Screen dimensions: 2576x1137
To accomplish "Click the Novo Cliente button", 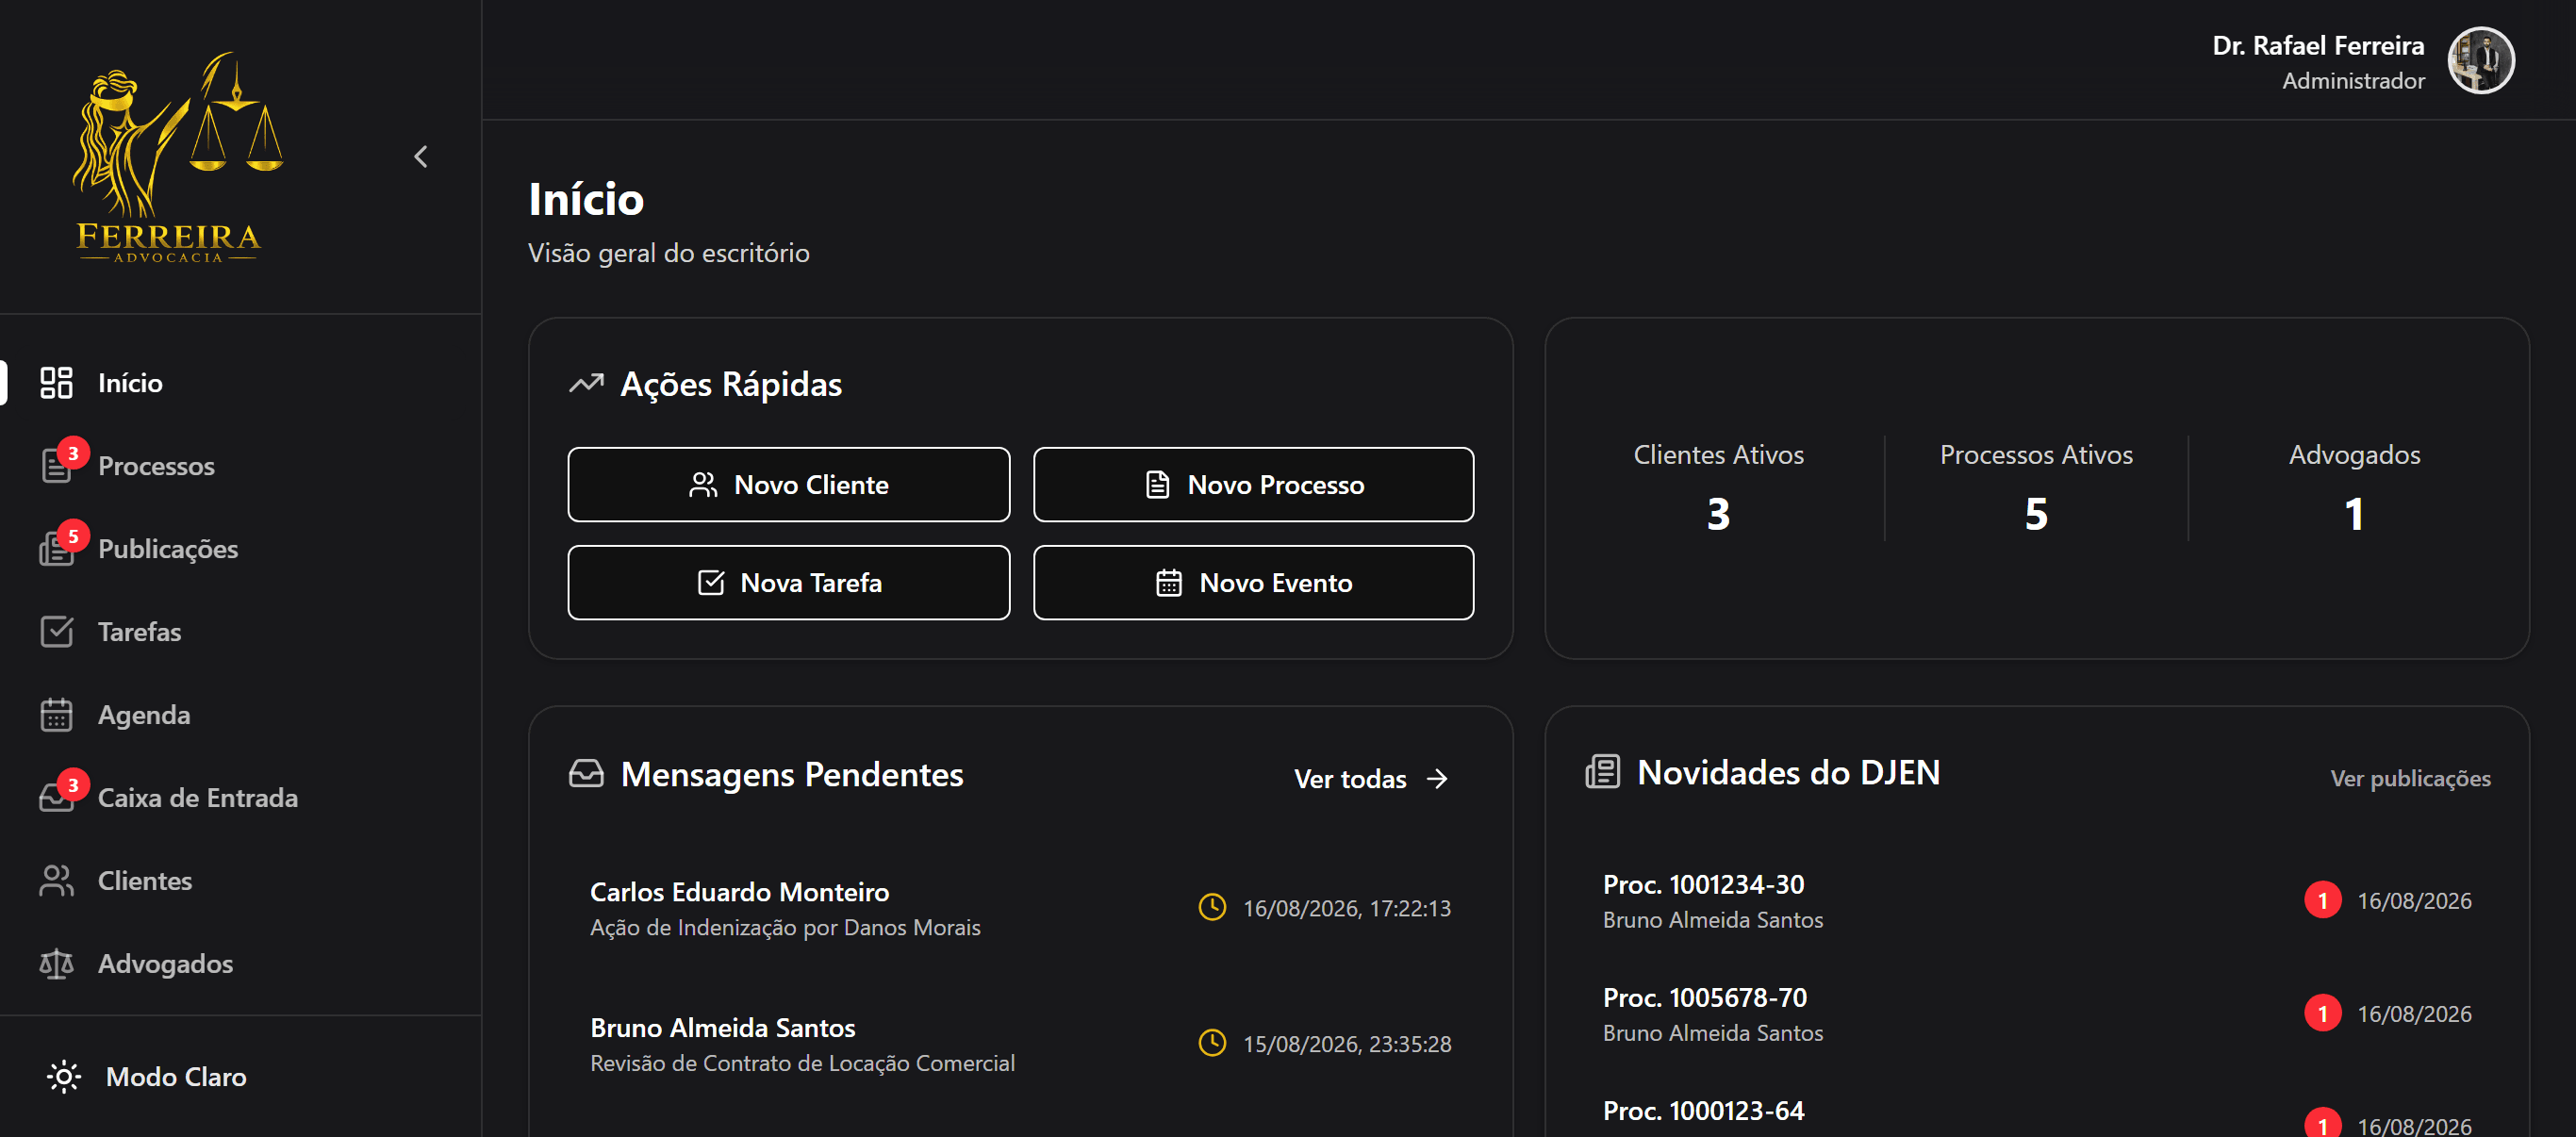I will coord(789,485).
